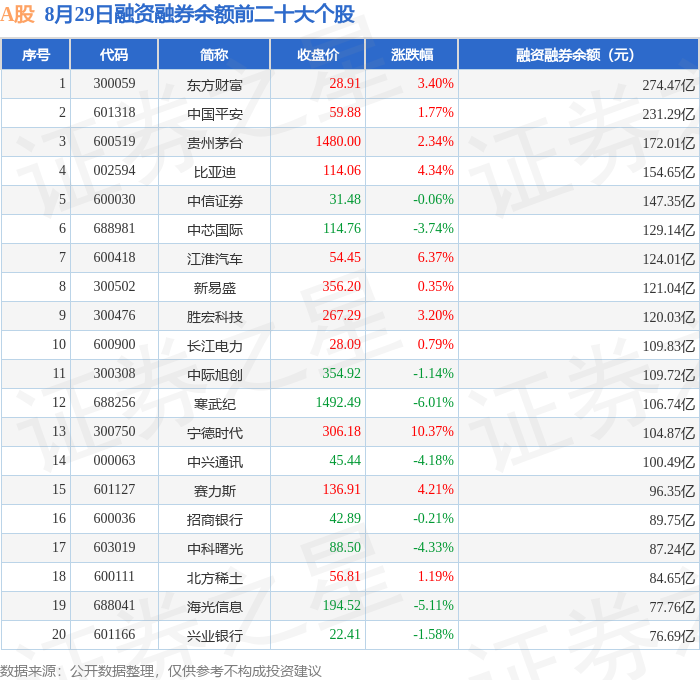700x680 pixels.
Task: Click balance value 76.69亿
Action: click(672, 636)
